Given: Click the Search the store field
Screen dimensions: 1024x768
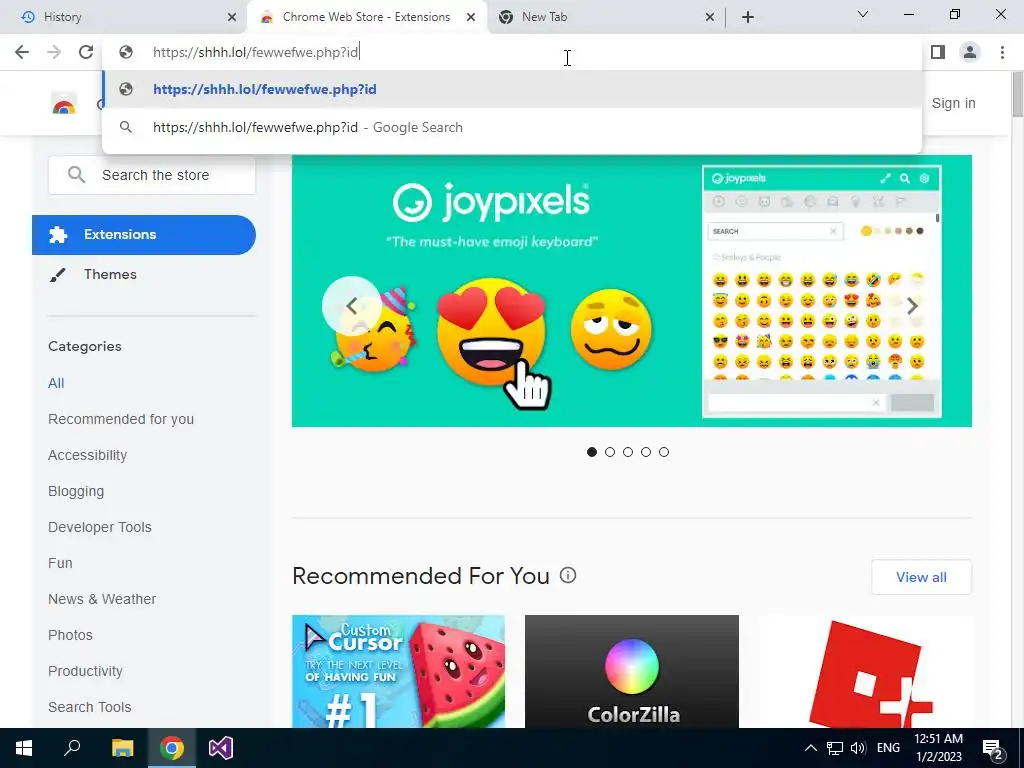Looking at the screenshot, I should tap(152, 175).
